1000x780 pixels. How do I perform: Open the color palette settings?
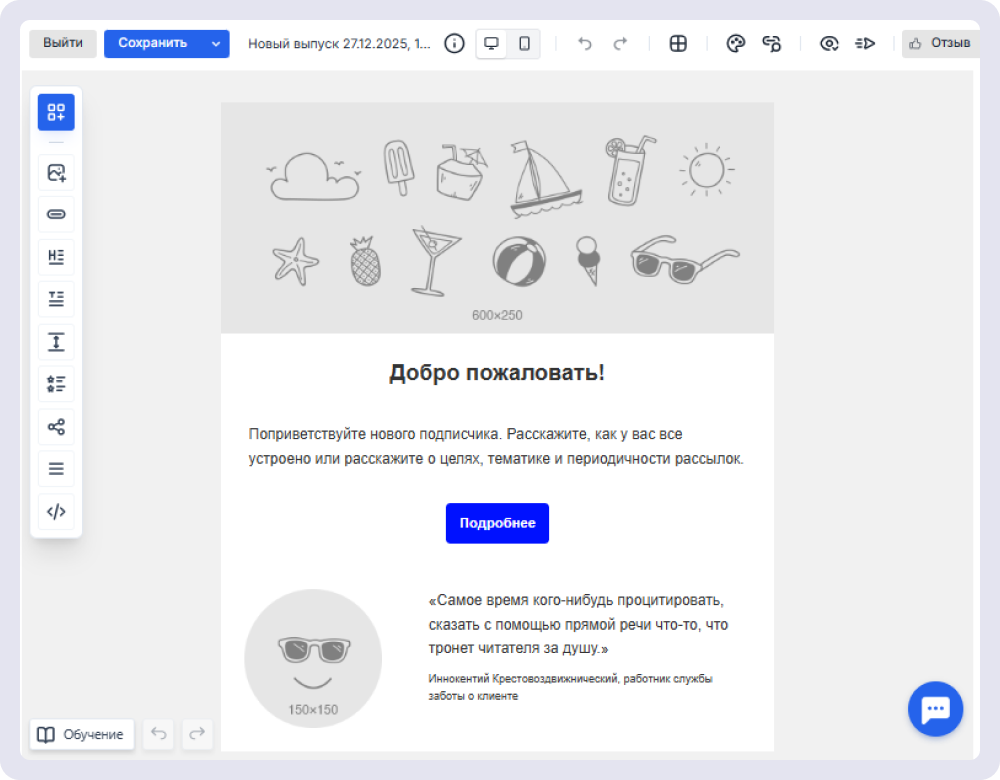pyautogui.click(x=735, y=43)
